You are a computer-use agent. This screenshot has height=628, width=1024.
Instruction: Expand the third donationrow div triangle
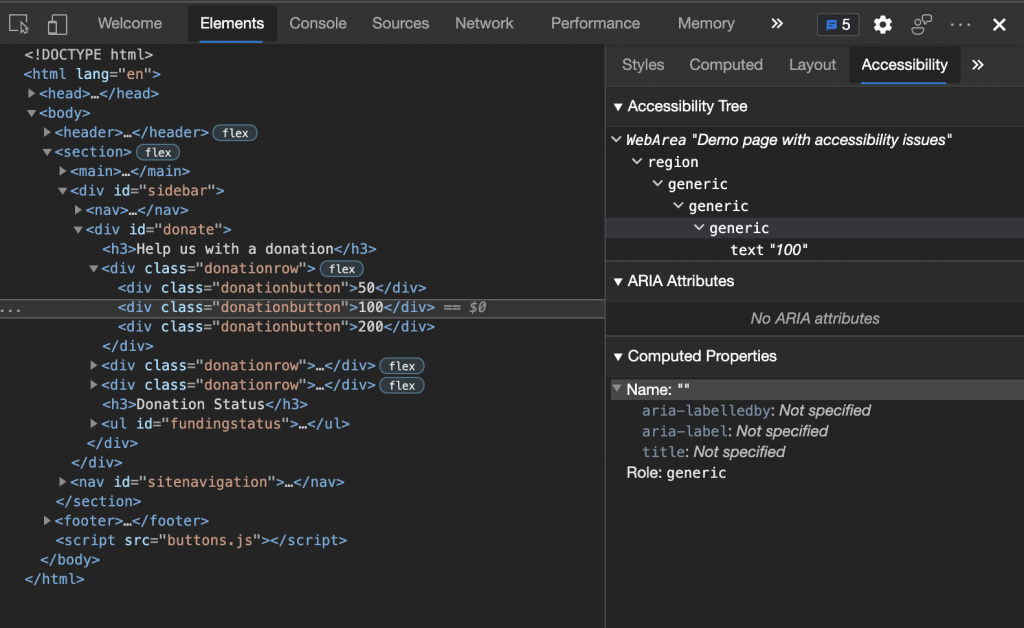point(93,385)
